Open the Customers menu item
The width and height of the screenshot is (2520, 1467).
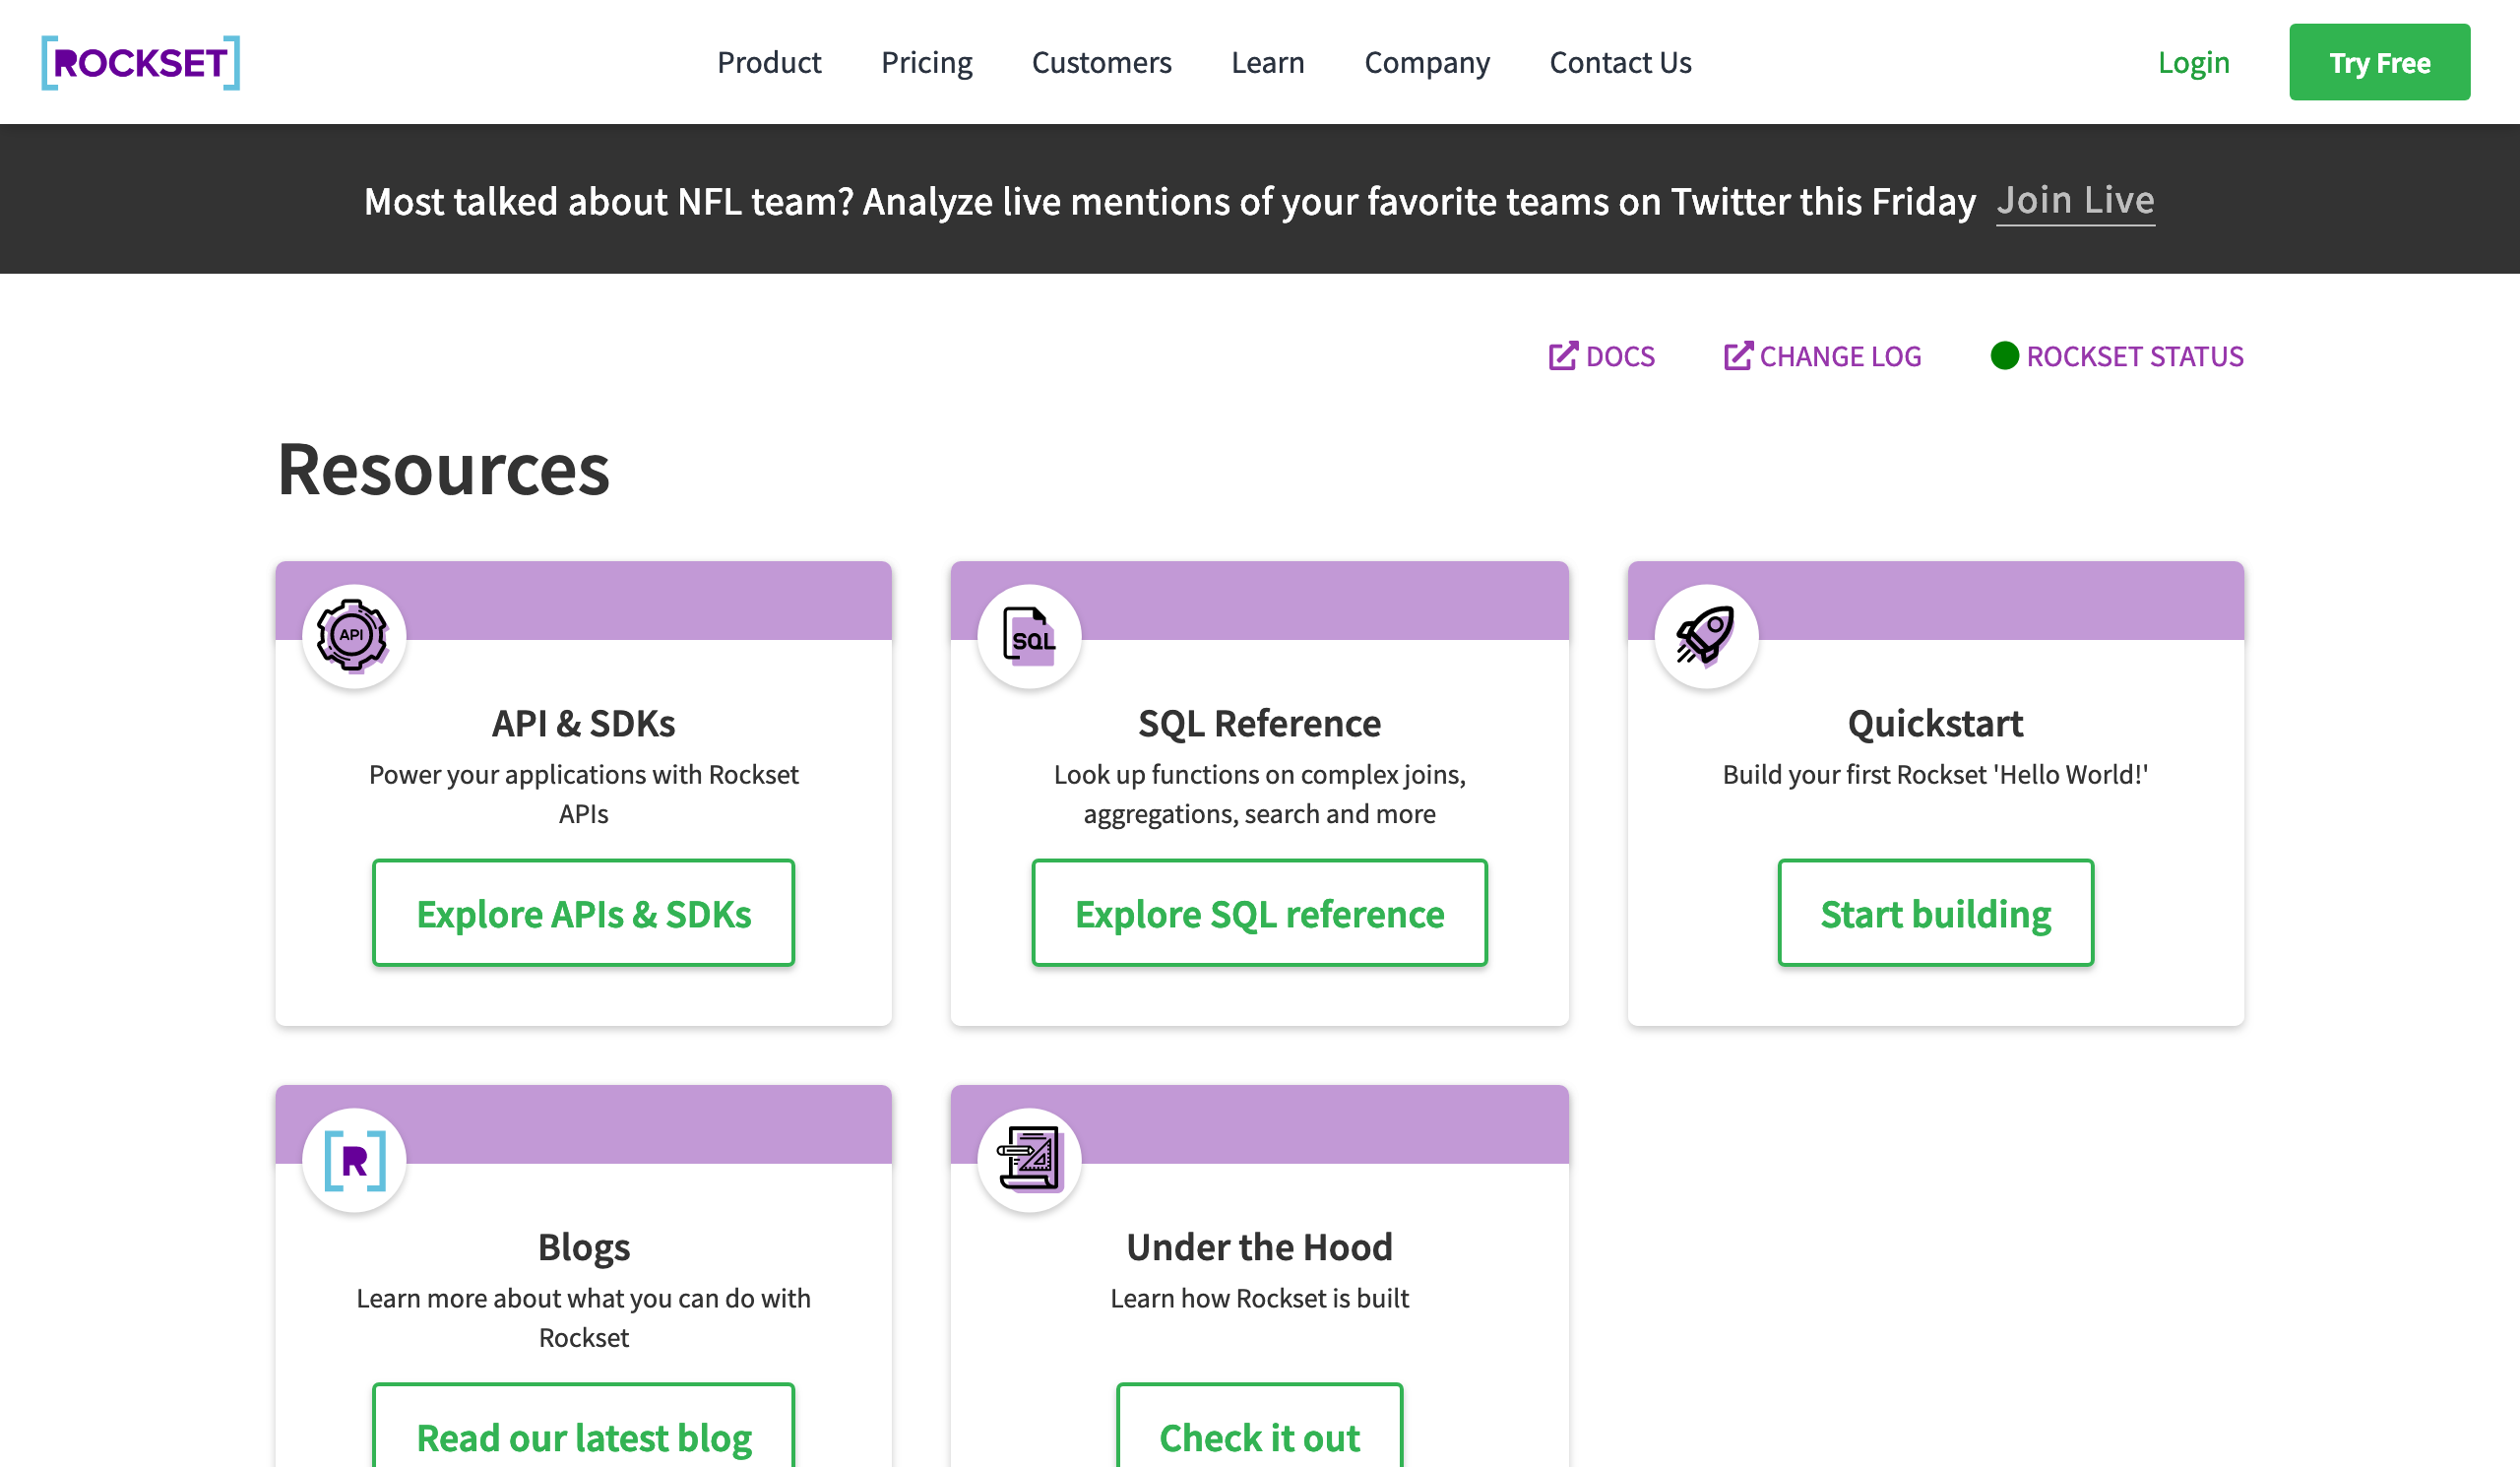[x=1101, y=62]
